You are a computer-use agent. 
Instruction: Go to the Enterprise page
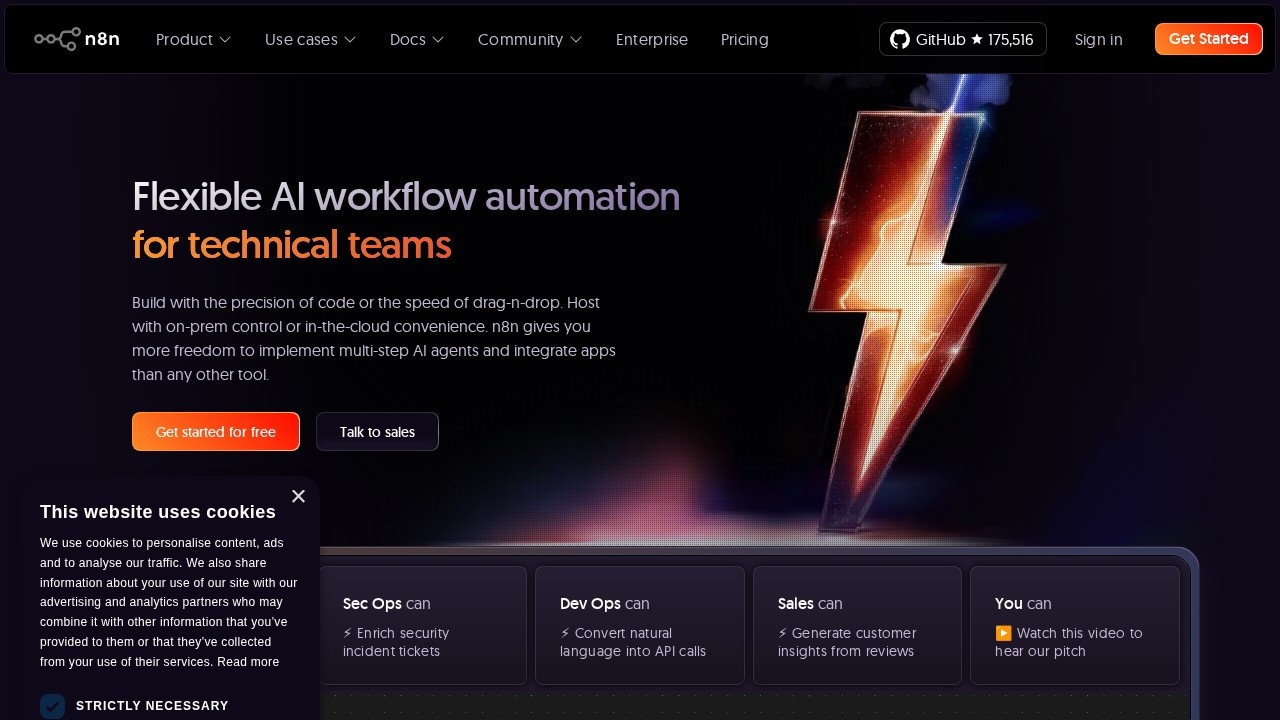tap(652, 39)
